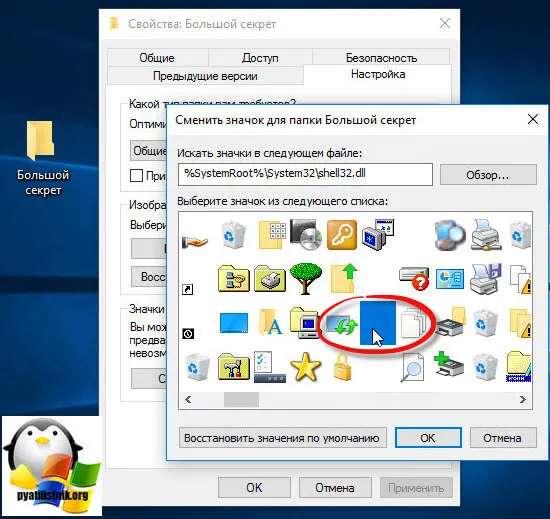Viewport: 550px width, 519px height.
Task: Choose the small black clock icon
Action: point(188,333)
